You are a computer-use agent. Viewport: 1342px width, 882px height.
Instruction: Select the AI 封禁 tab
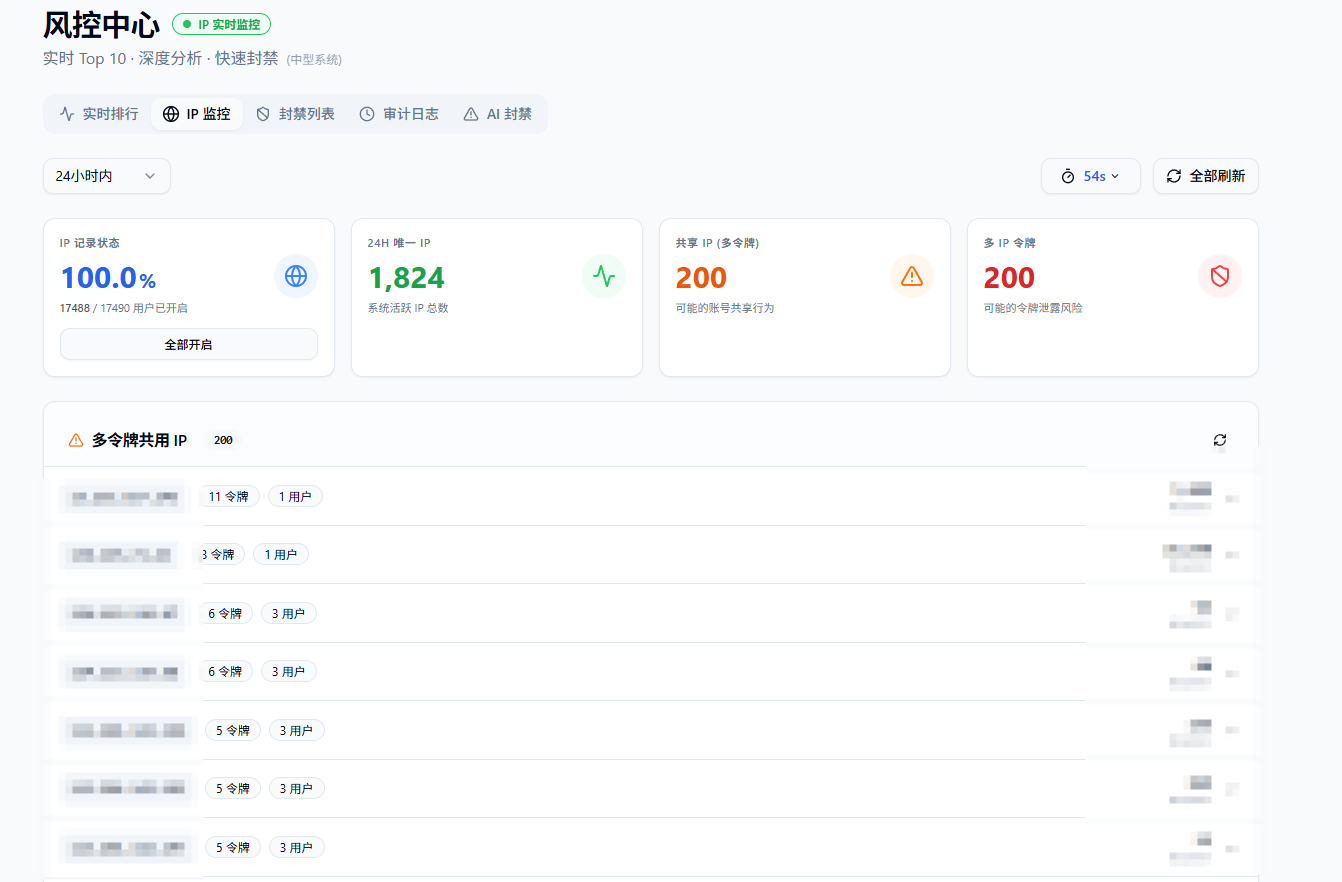pos(498,114)
